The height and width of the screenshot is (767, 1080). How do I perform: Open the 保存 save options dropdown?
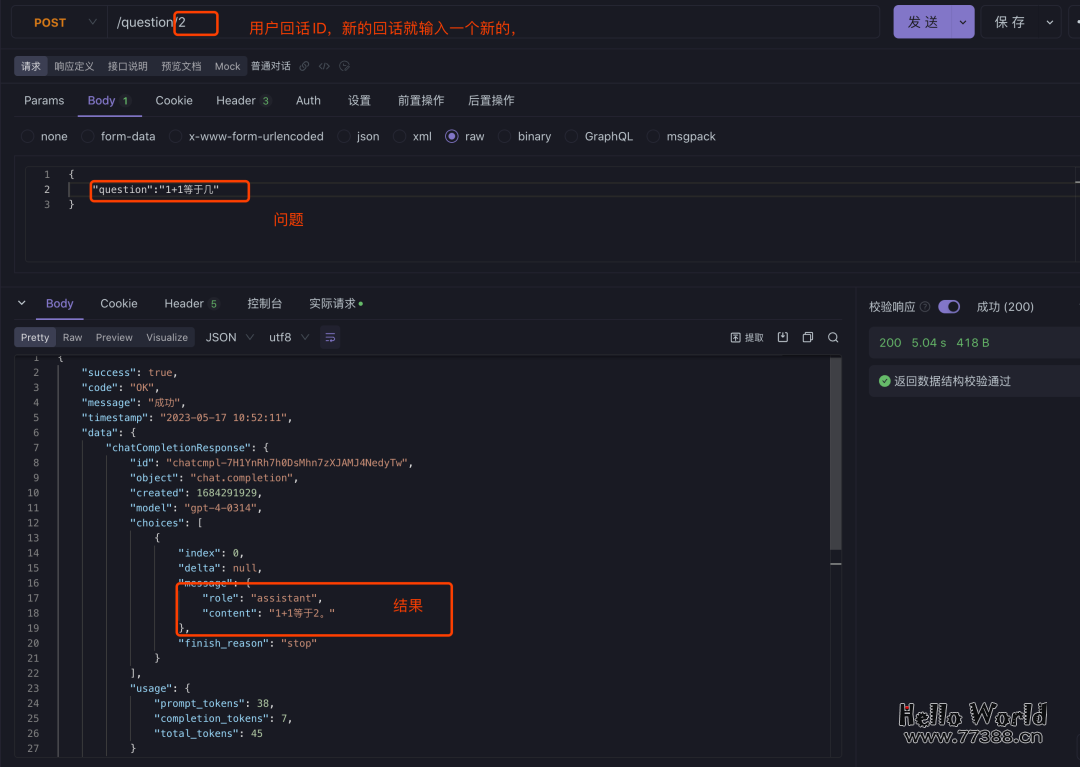pos(1050,22)
